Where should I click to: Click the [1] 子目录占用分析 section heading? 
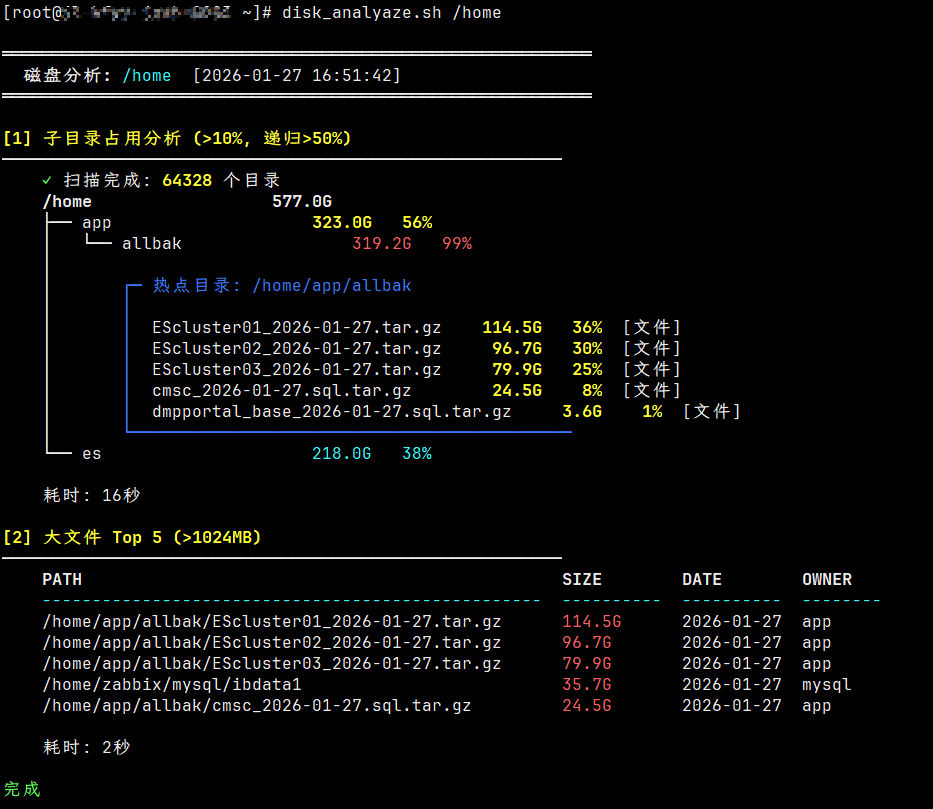click(177, 139)
